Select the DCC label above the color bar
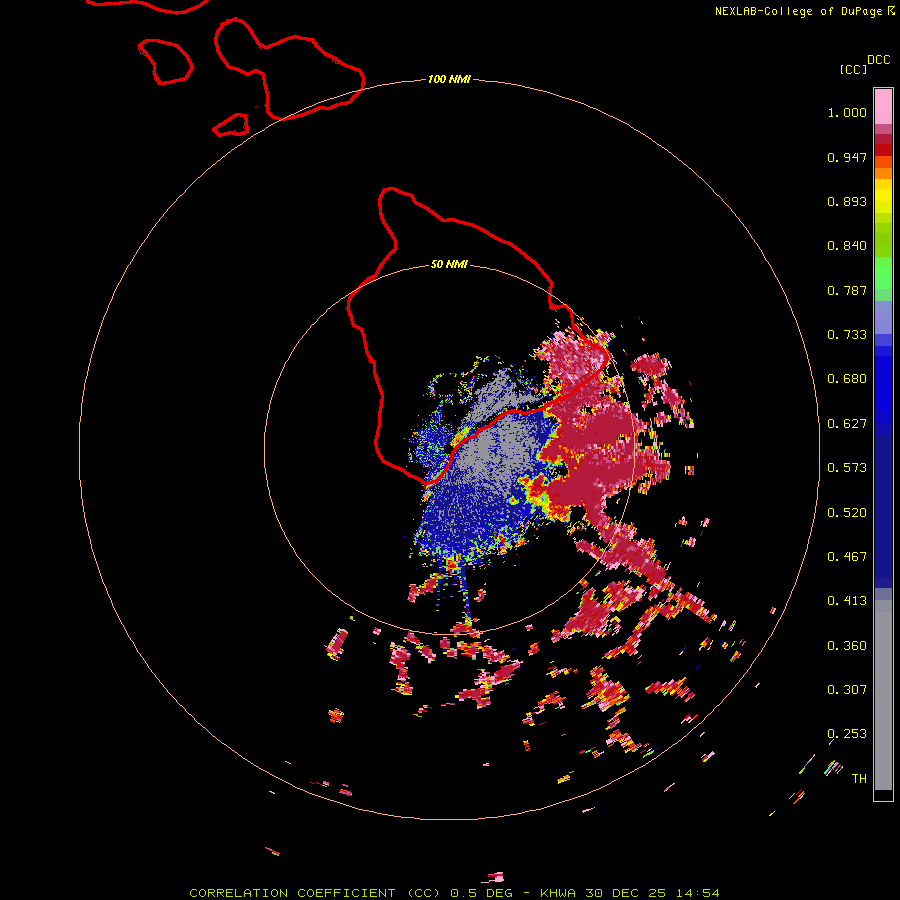 tap(879, 60)
